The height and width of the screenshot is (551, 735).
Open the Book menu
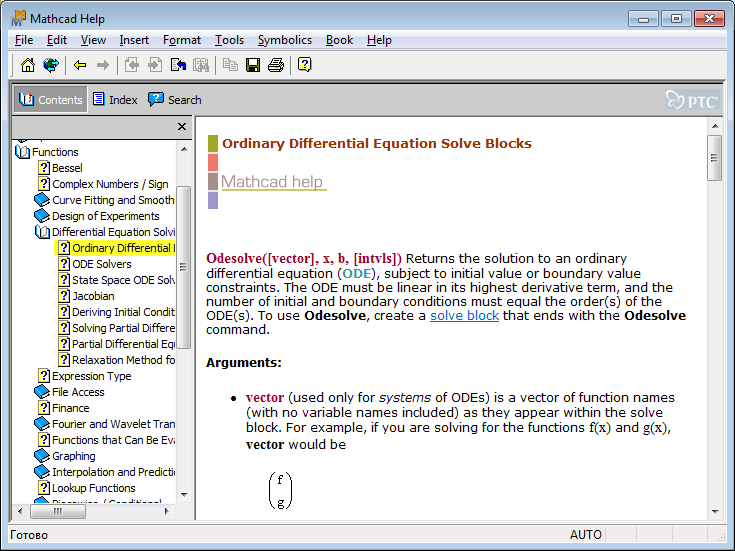click(339, 40)
